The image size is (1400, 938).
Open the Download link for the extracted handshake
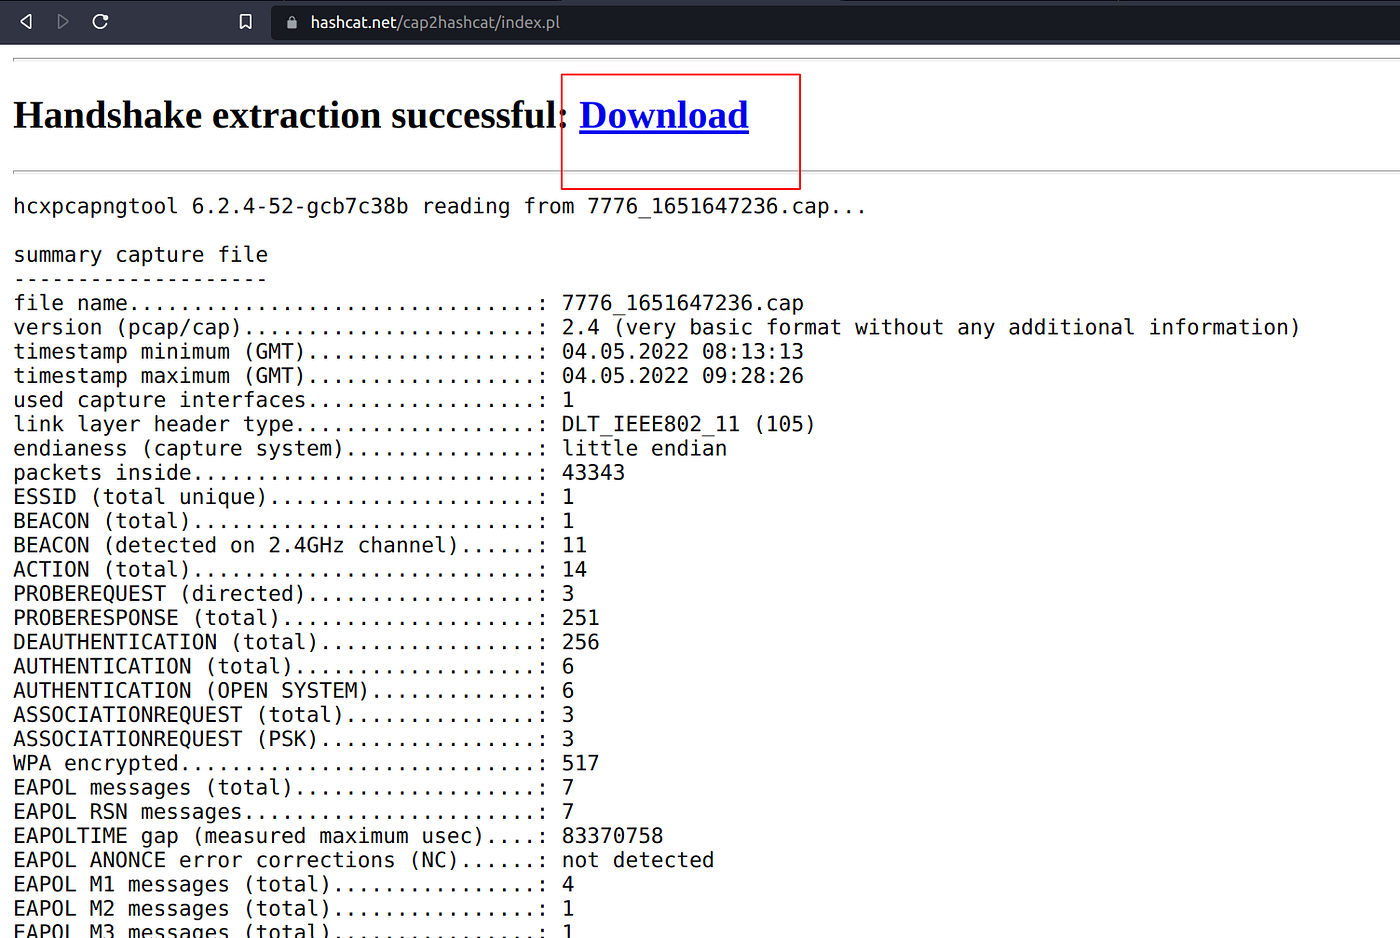662,115
